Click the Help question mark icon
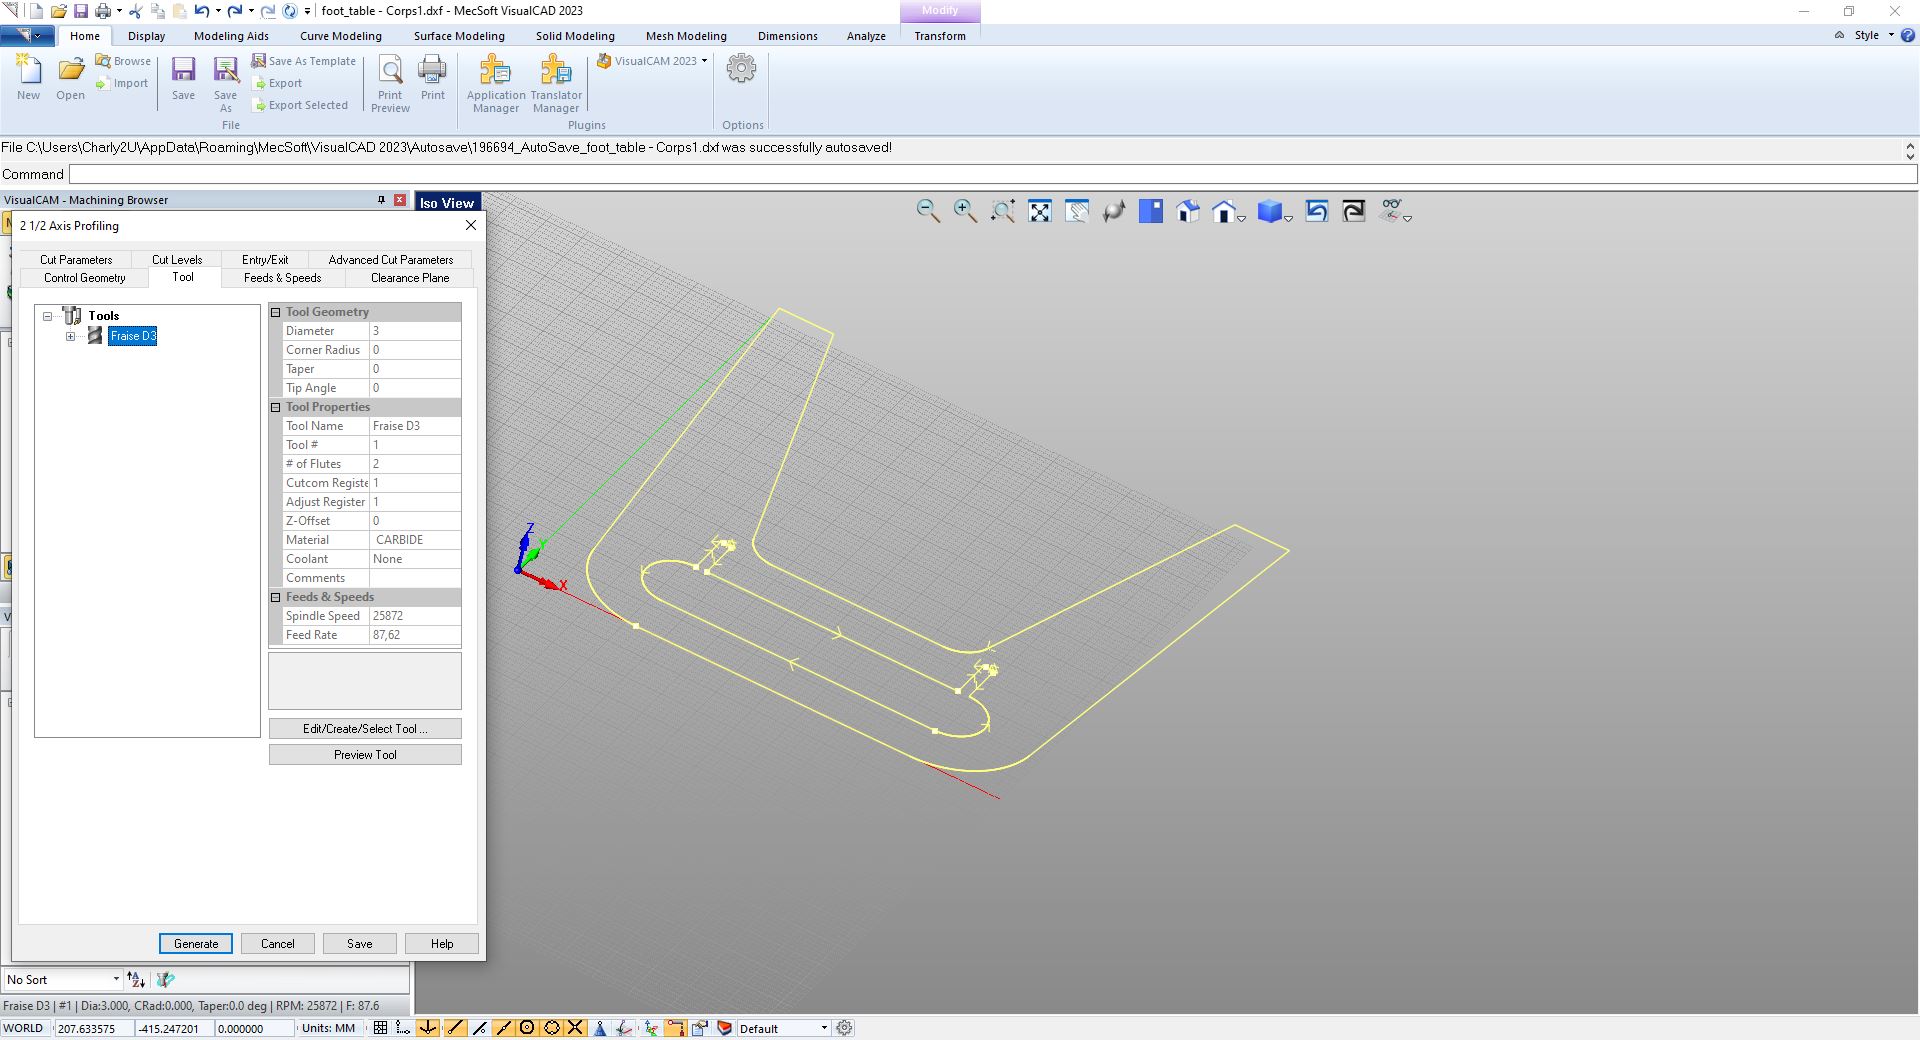Image resolution: width=1920 pixels, height=1040 pixels. tap(1907, 35)
